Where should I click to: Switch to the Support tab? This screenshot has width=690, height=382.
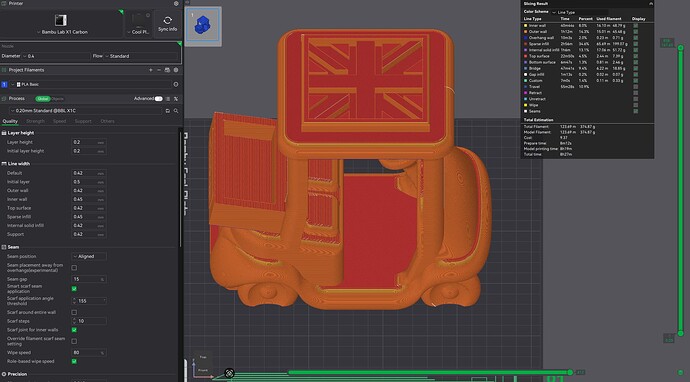83,121
